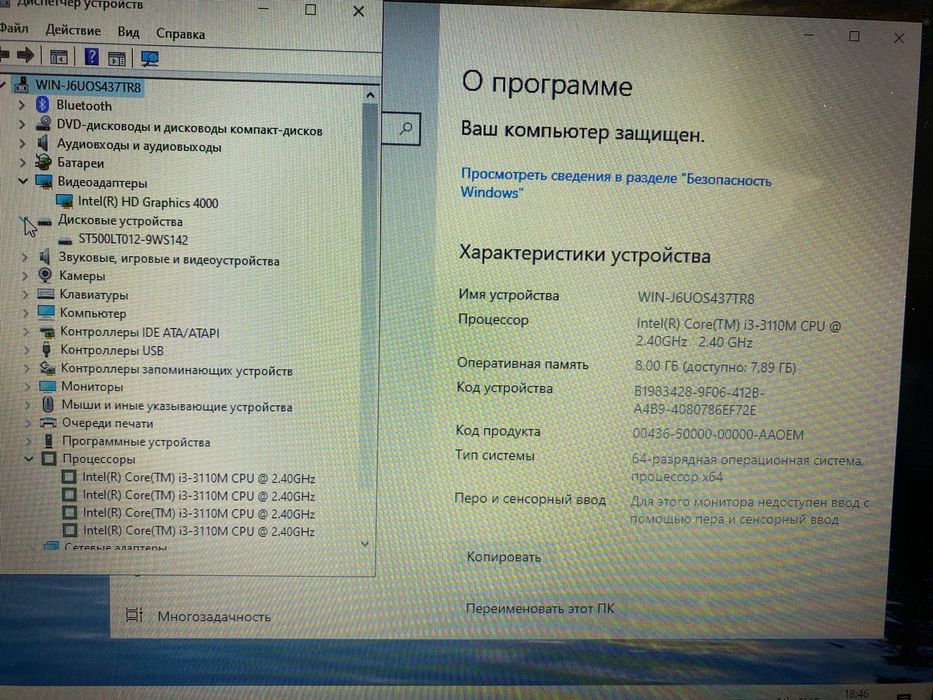
Task: Click the show/hide console tree toolbar icon
Action: 58,58
